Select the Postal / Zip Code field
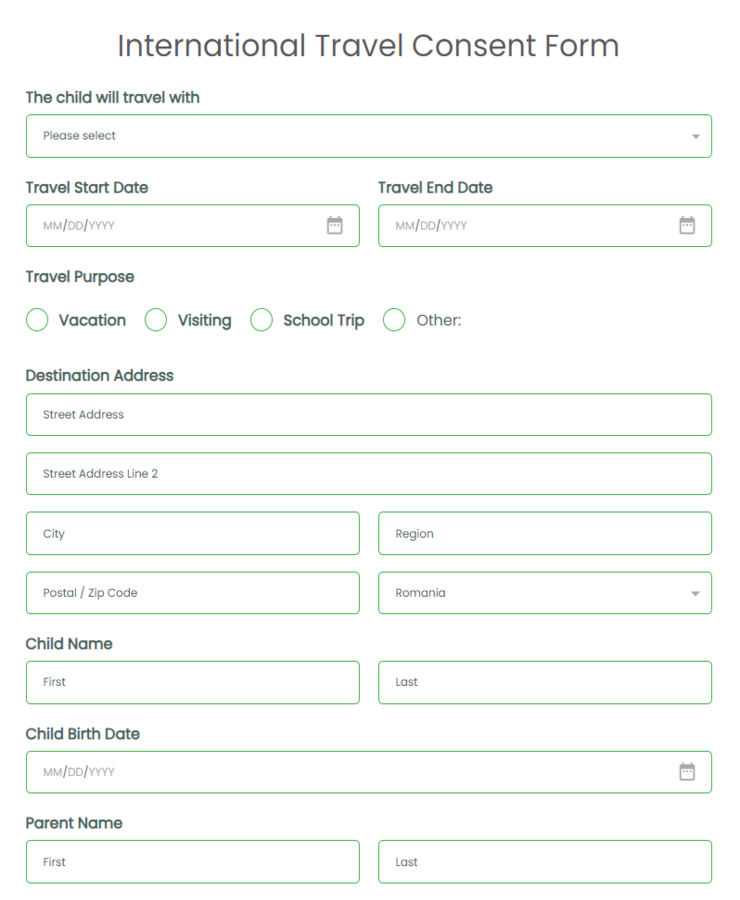Viewport: 740px width, 900px height. tap(192, 592)
